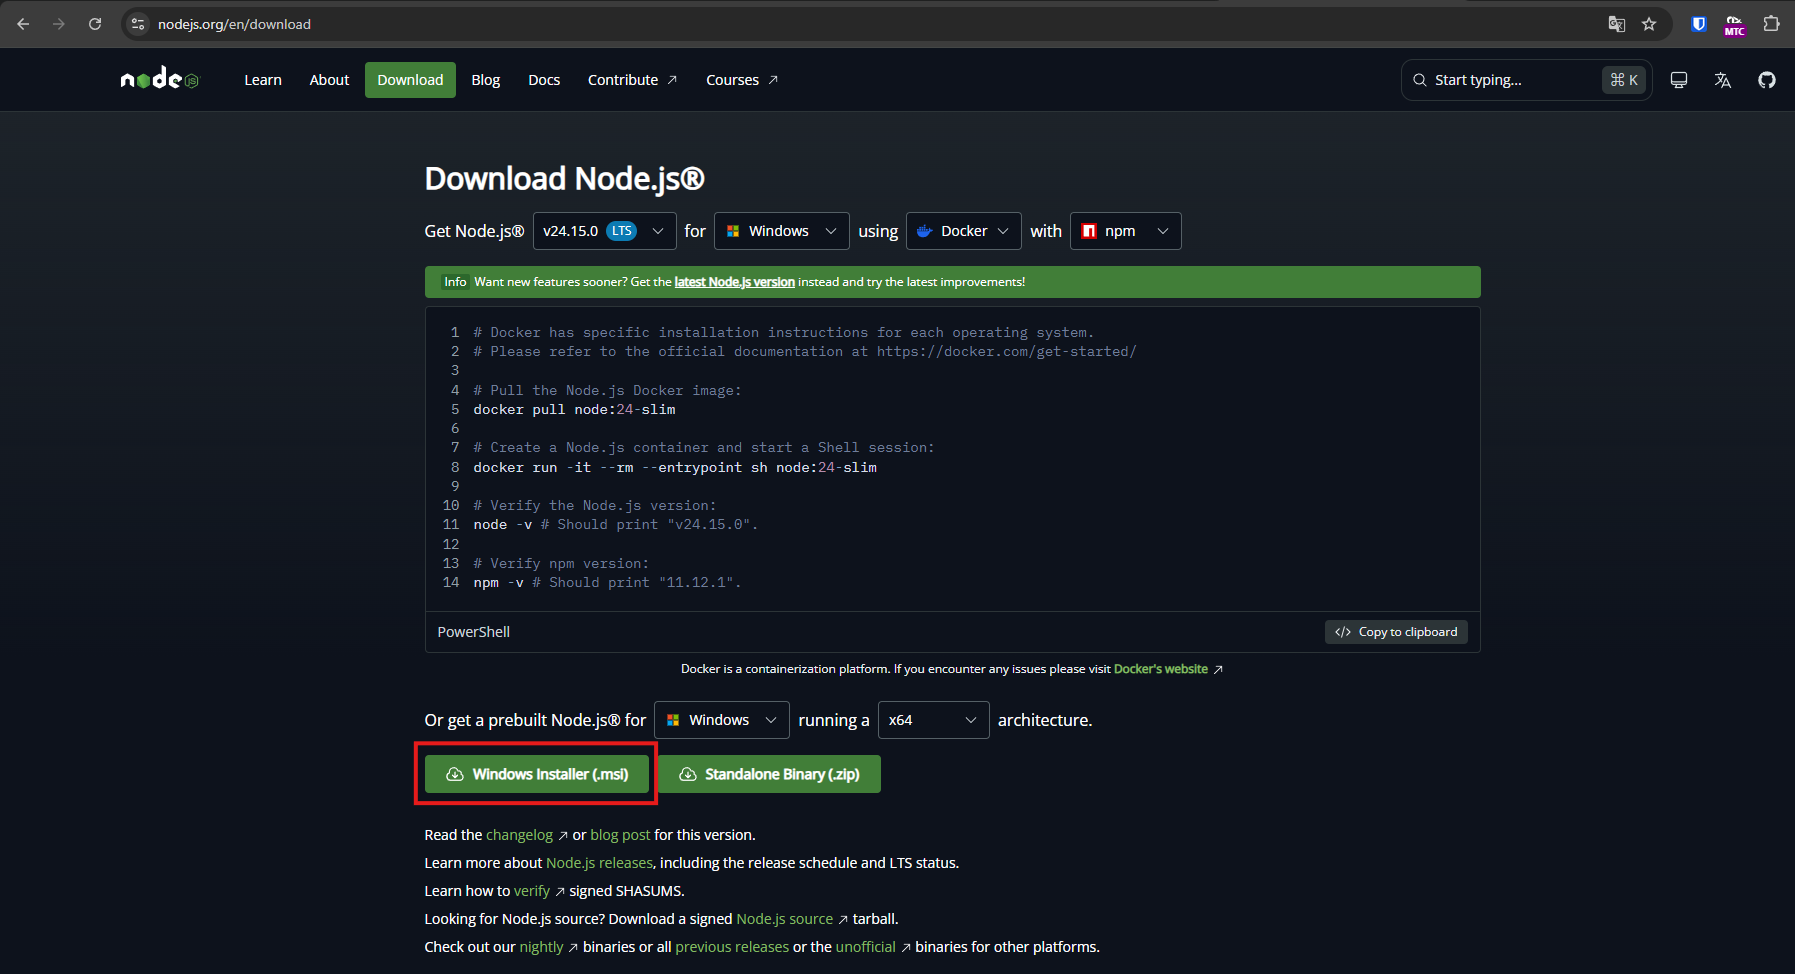Image resolution: width=1795 pixels, height=974 pixels.
Task: Open the browser extensions puzzle icon
Action: [x=1771, y=24]
